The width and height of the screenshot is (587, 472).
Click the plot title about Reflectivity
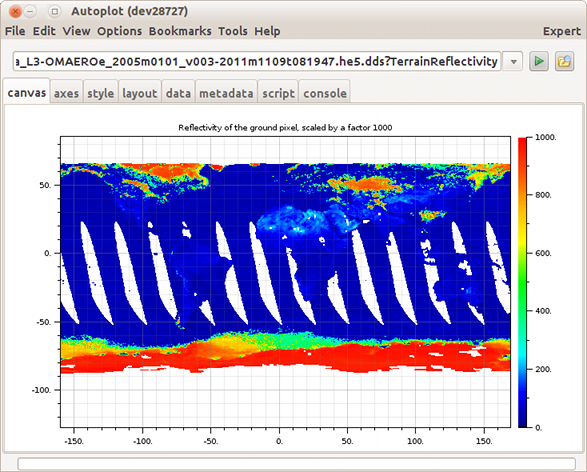[285, 128]
